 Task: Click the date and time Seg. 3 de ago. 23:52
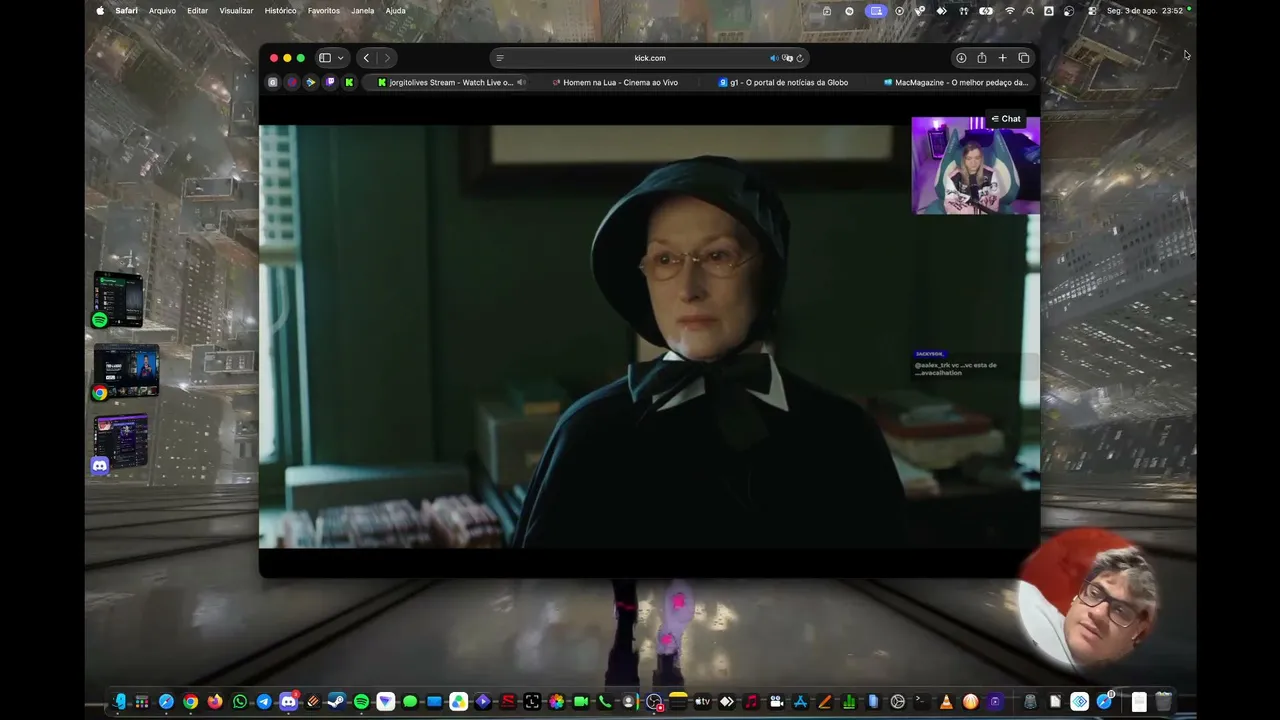[1145, 11]
